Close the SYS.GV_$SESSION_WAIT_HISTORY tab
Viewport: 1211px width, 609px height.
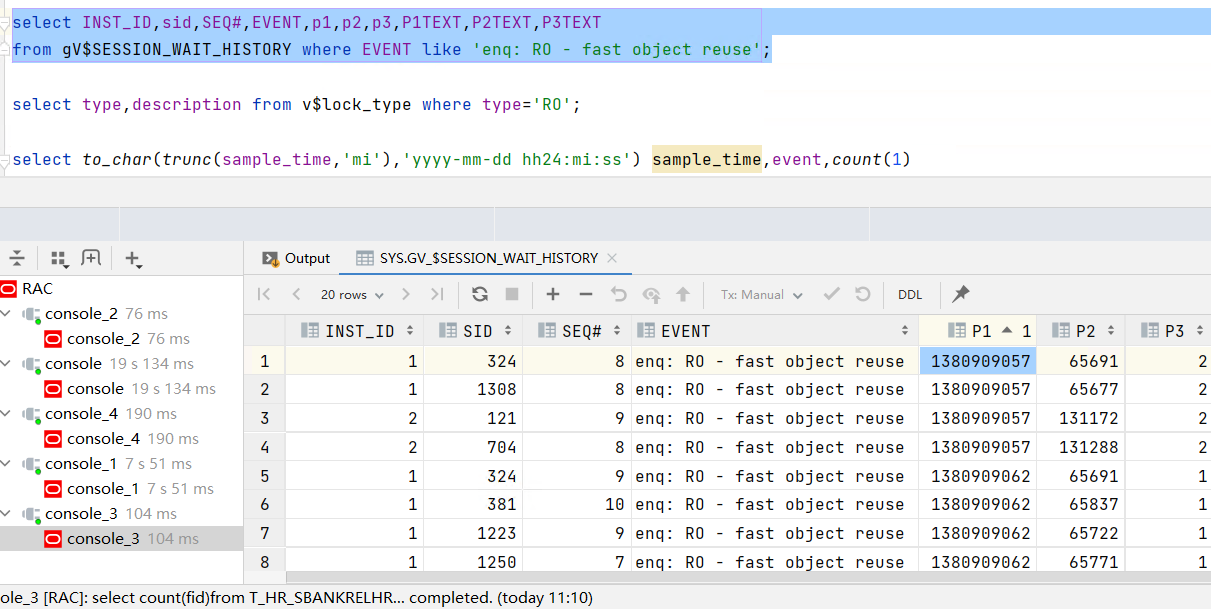[x=613, y=258]
